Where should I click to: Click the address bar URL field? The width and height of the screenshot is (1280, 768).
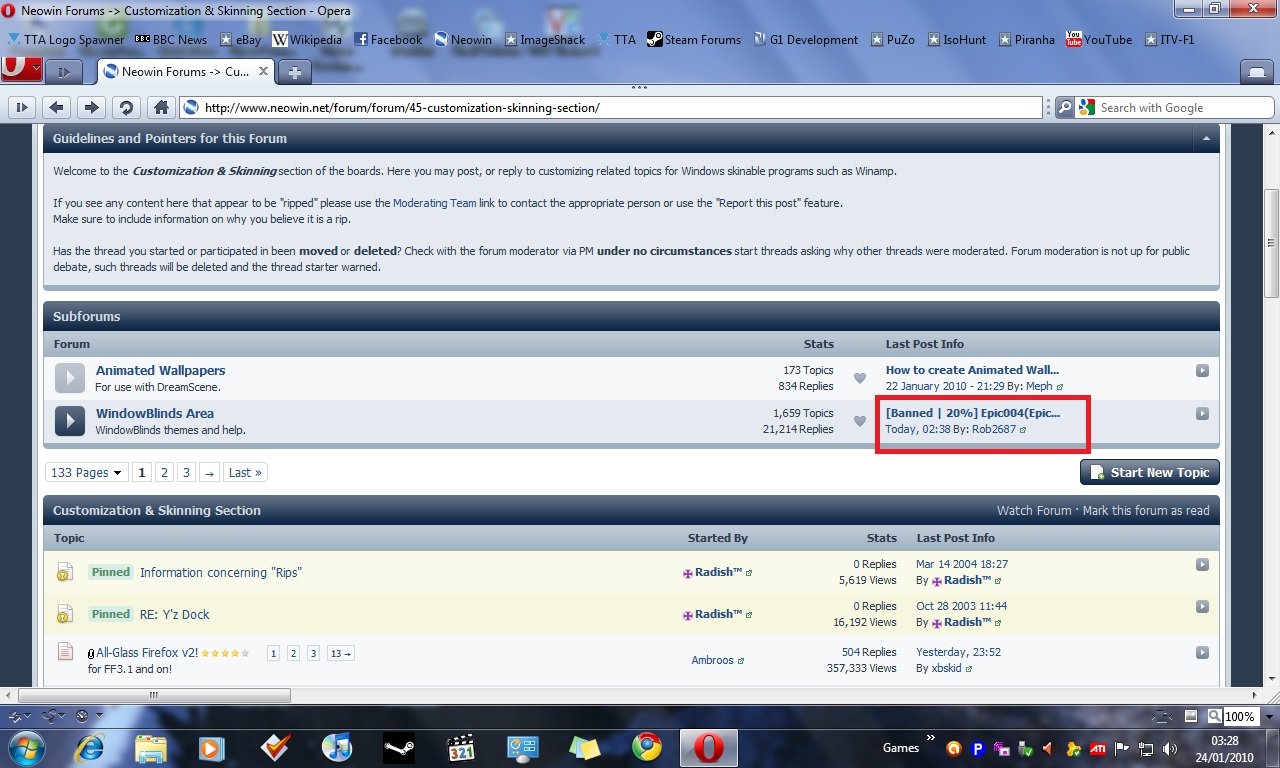[x=610, y=108]
